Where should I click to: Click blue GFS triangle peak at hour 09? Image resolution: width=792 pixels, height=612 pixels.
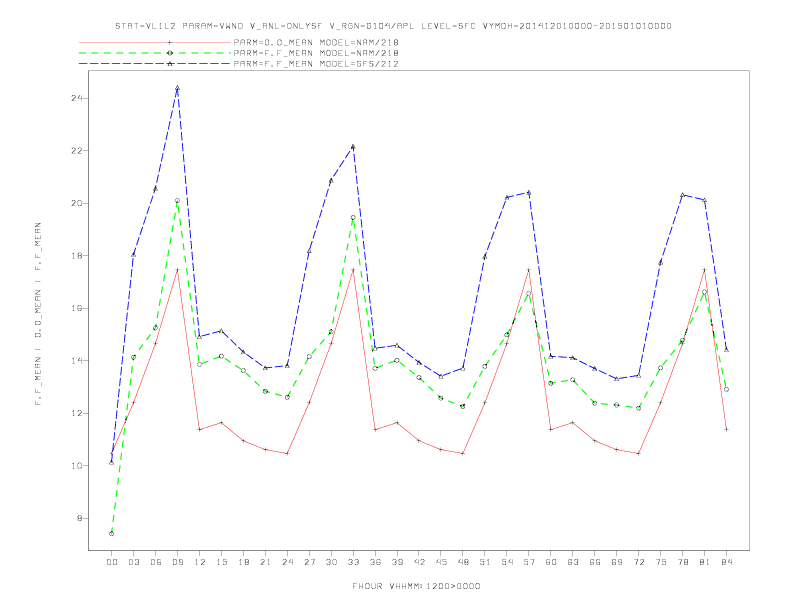[x=177, y=88]
